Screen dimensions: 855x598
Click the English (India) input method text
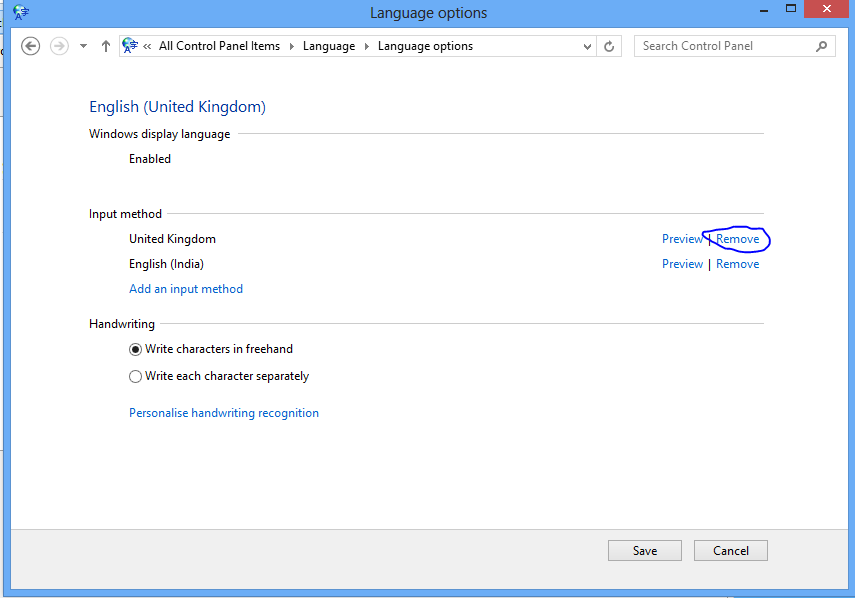pyautogui.click(x=166, y=264)
